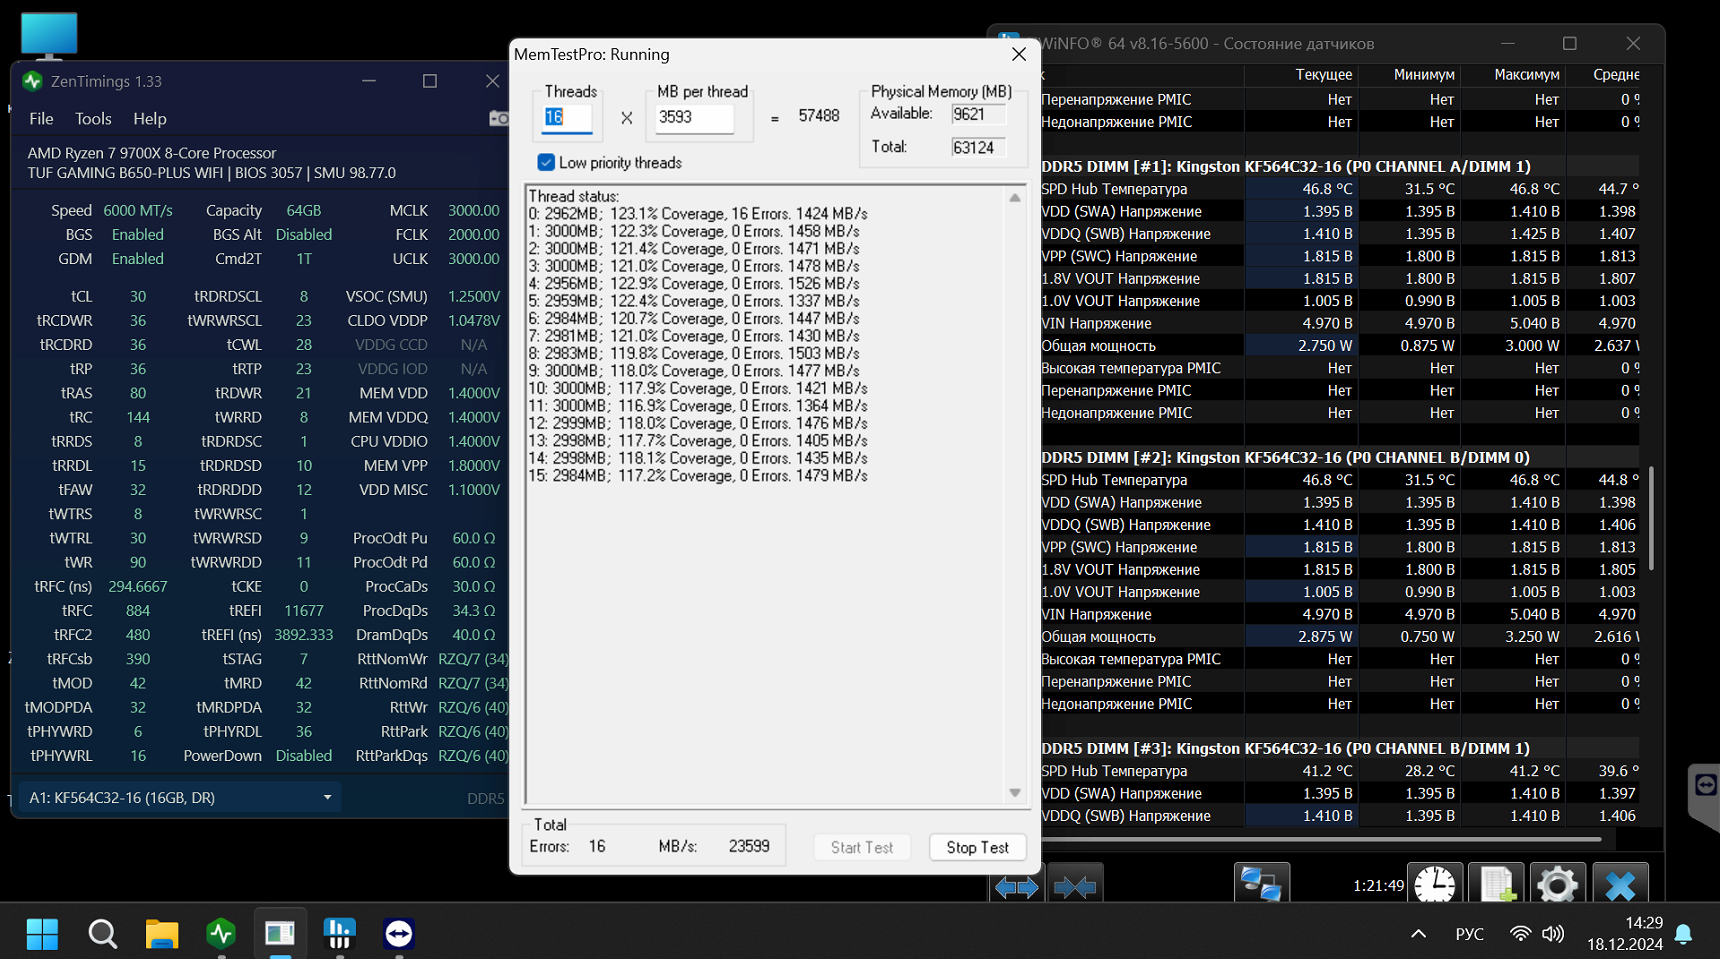Show hidden tray icons chevron
The image size is (1720, 959).
tap(1418, 934)
